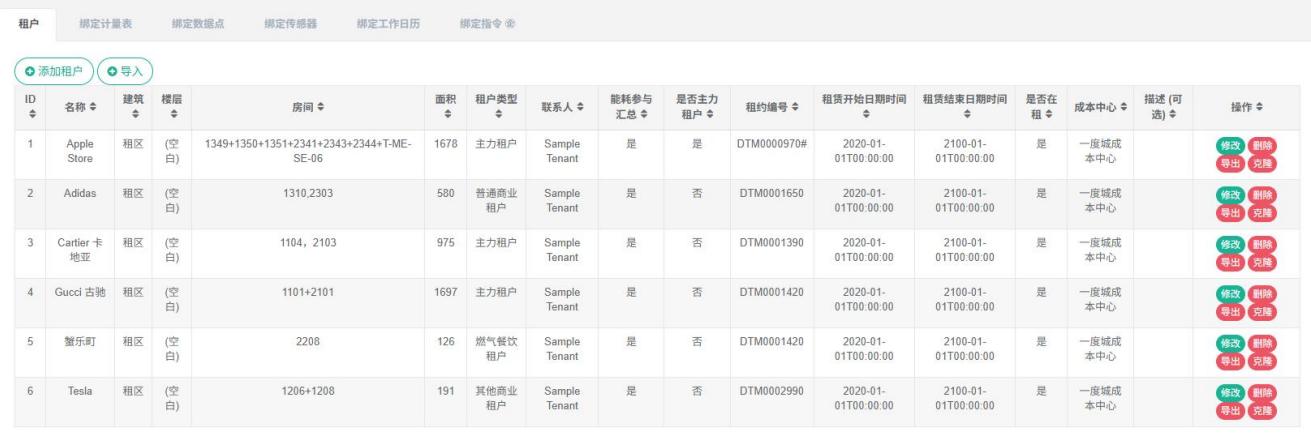Delete the Adidas tenant with 删除
The height and width of the screenshot is (433, 1311).
click(1261, 195)
